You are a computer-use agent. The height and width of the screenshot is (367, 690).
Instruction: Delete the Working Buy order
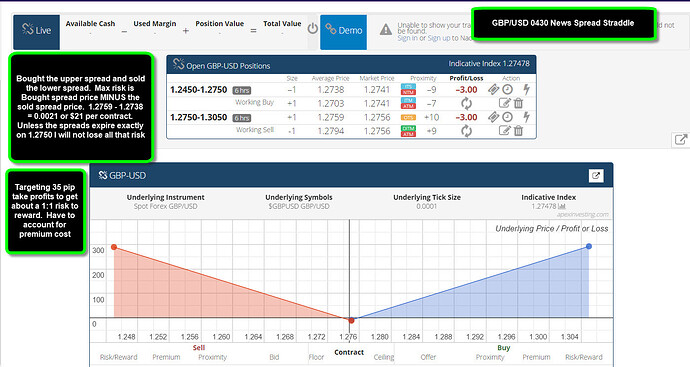(x=518, y=103)
